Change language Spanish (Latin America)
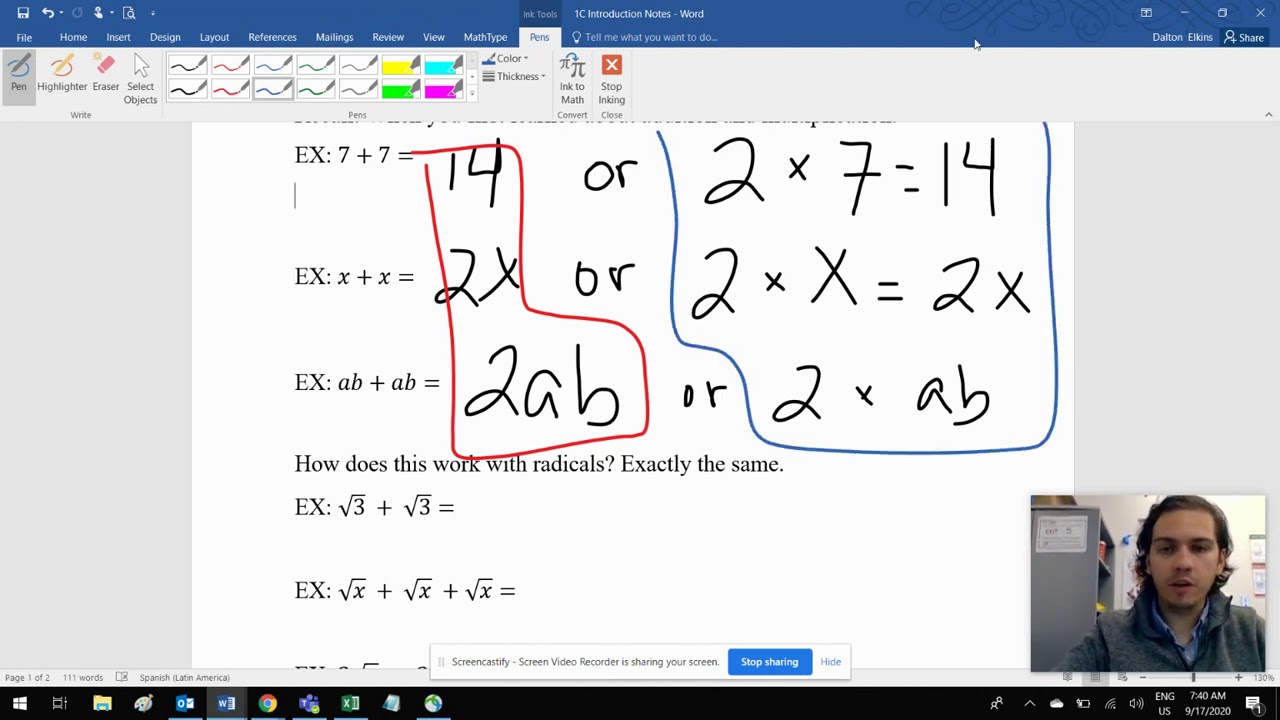The image size is (1280, 720). click(x=184, y=677)
